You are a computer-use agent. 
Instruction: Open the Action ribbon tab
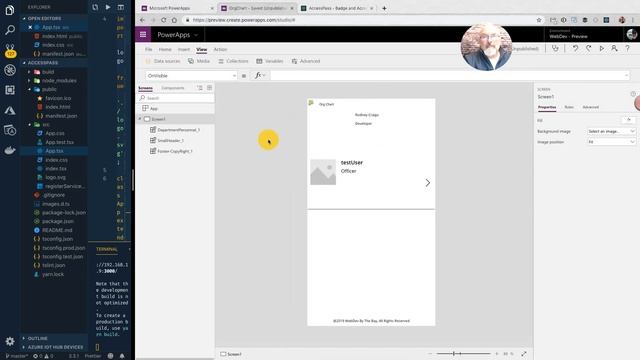(x=220, y=49)
